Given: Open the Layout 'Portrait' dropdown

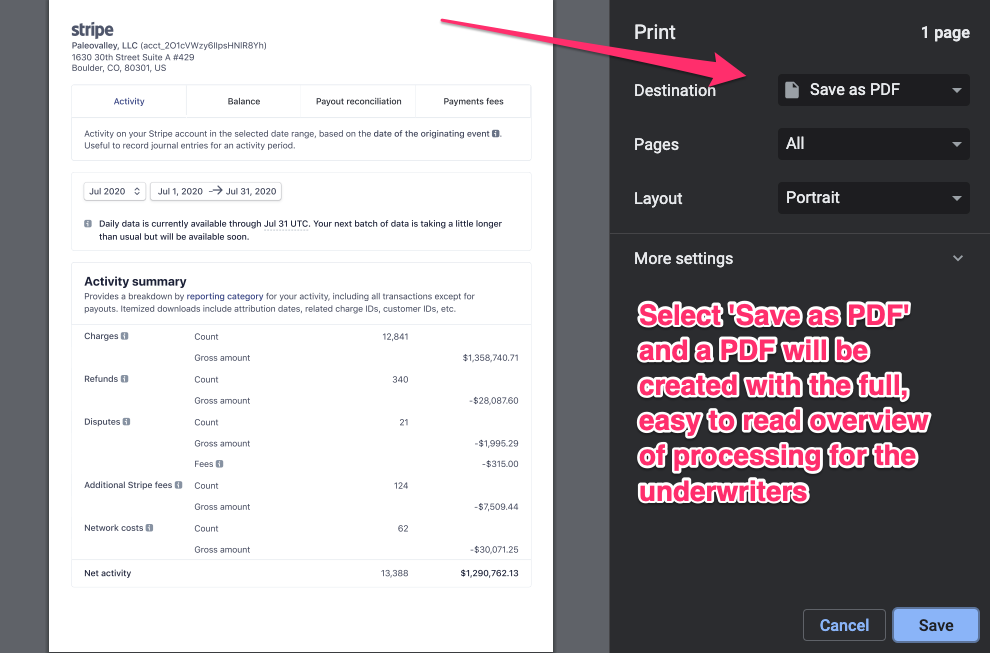Looking at the screenshot, I should 873,198.
